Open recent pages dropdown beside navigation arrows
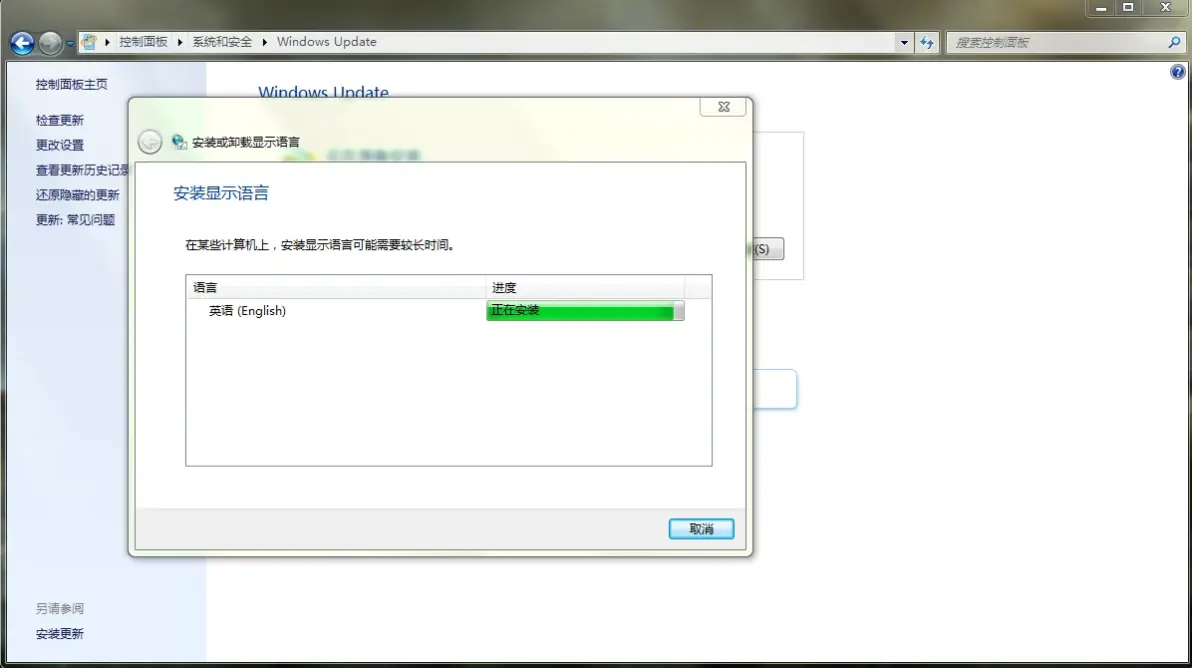 pyautogui.click(x=70, y=43)
